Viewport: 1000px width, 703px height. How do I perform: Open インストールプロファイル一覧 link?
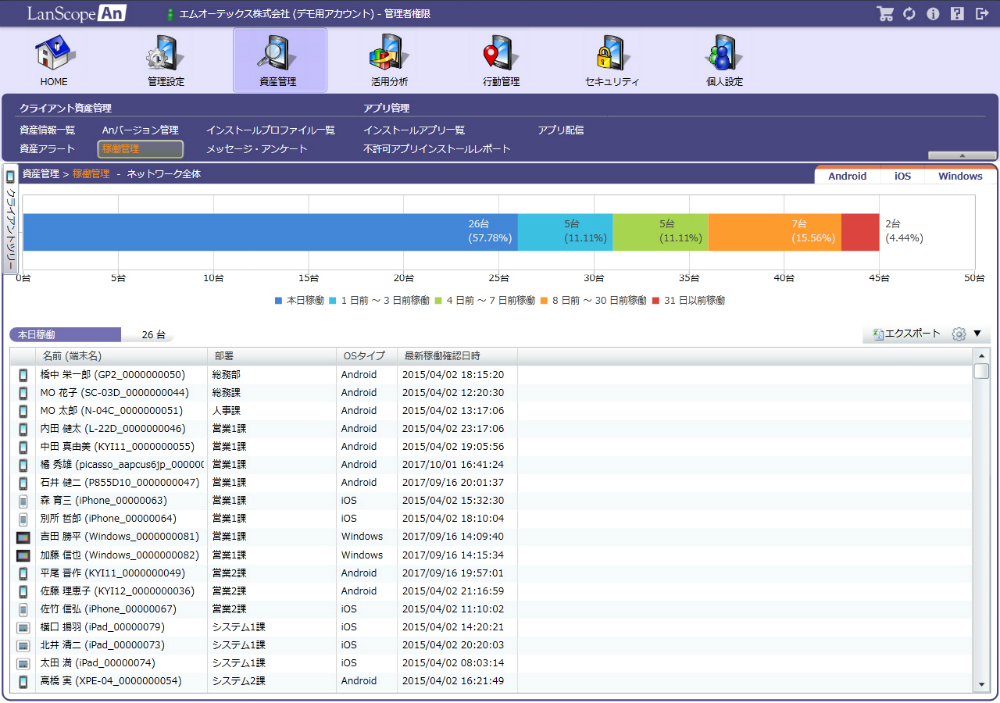[x=270, y=130]
